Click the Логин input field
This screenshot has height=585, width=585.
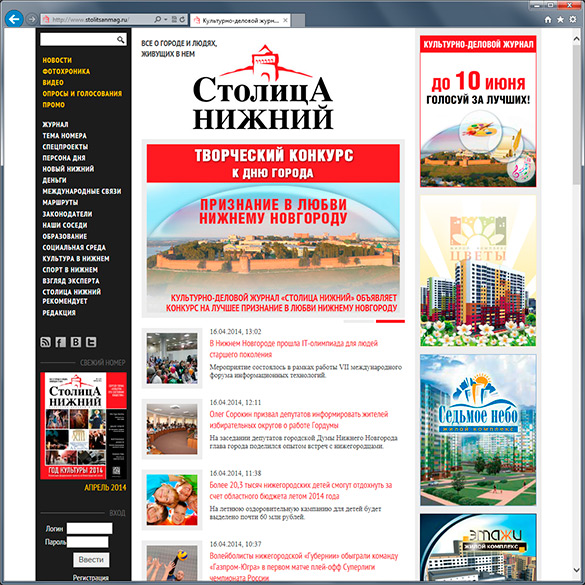[89, 528]
